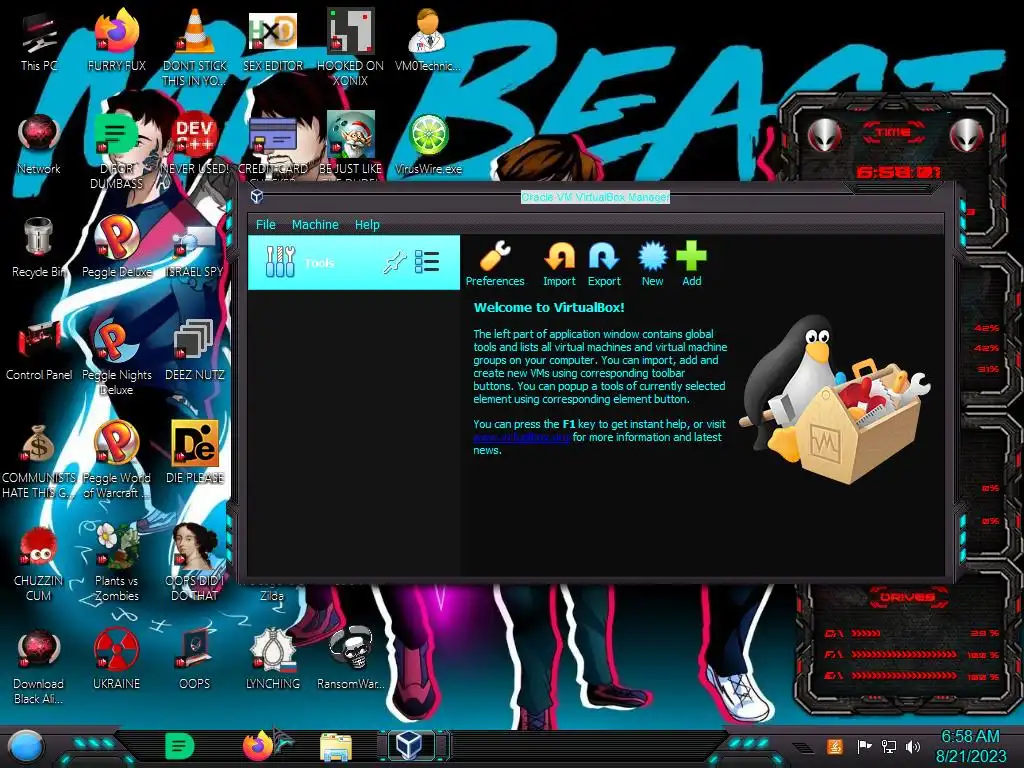
Task: Open the green chat app in taskbar
Action: pos(180,746)
